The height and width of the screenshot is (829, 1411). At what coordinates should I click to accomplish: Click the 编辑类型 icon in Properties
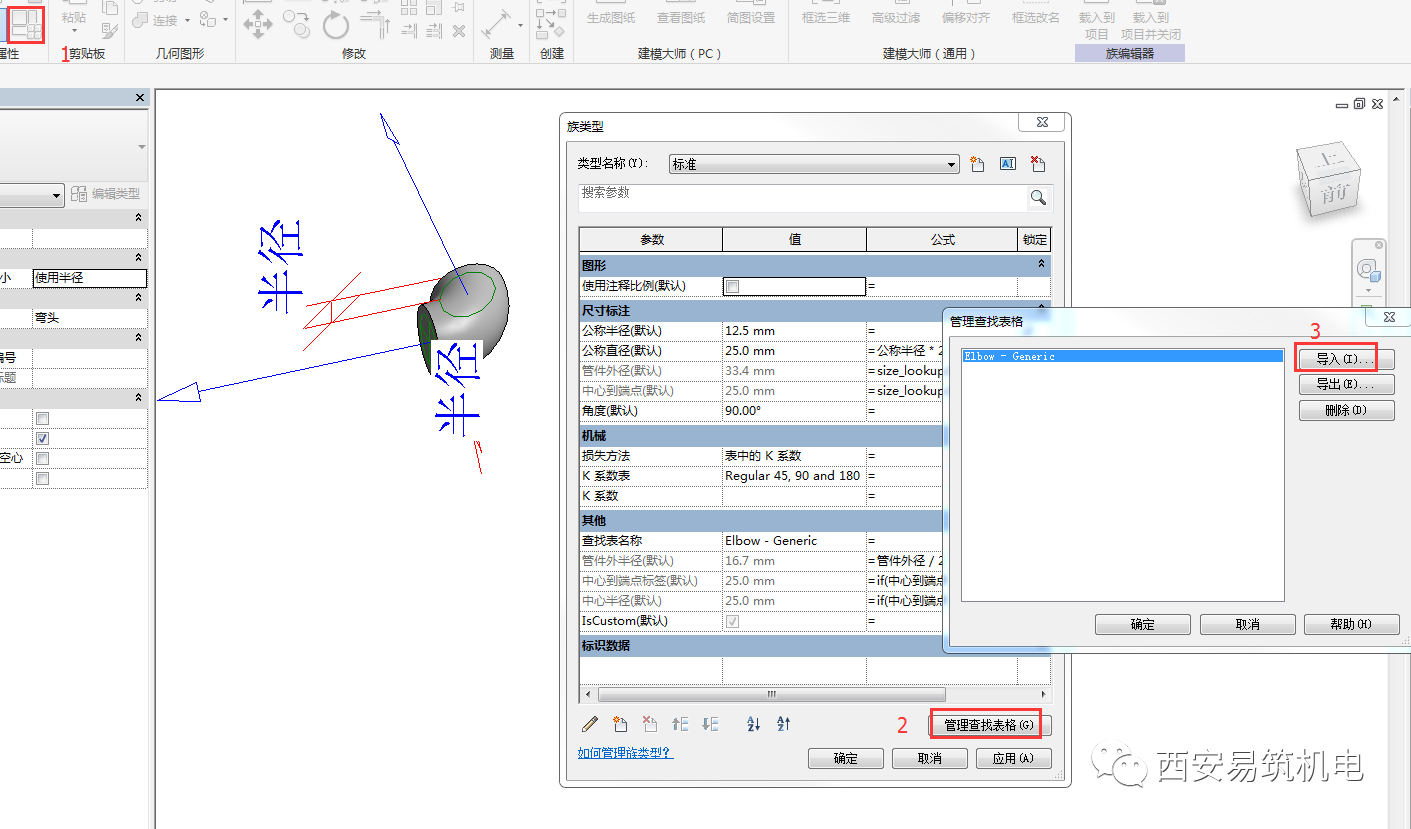click(x=79, y=194)
